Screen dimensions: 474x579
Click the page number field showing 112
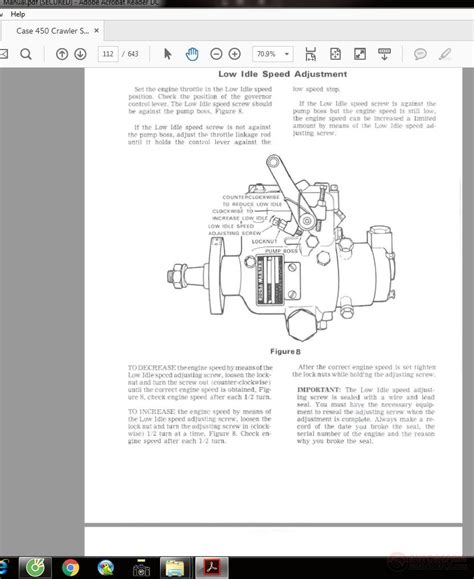(108, 54)
